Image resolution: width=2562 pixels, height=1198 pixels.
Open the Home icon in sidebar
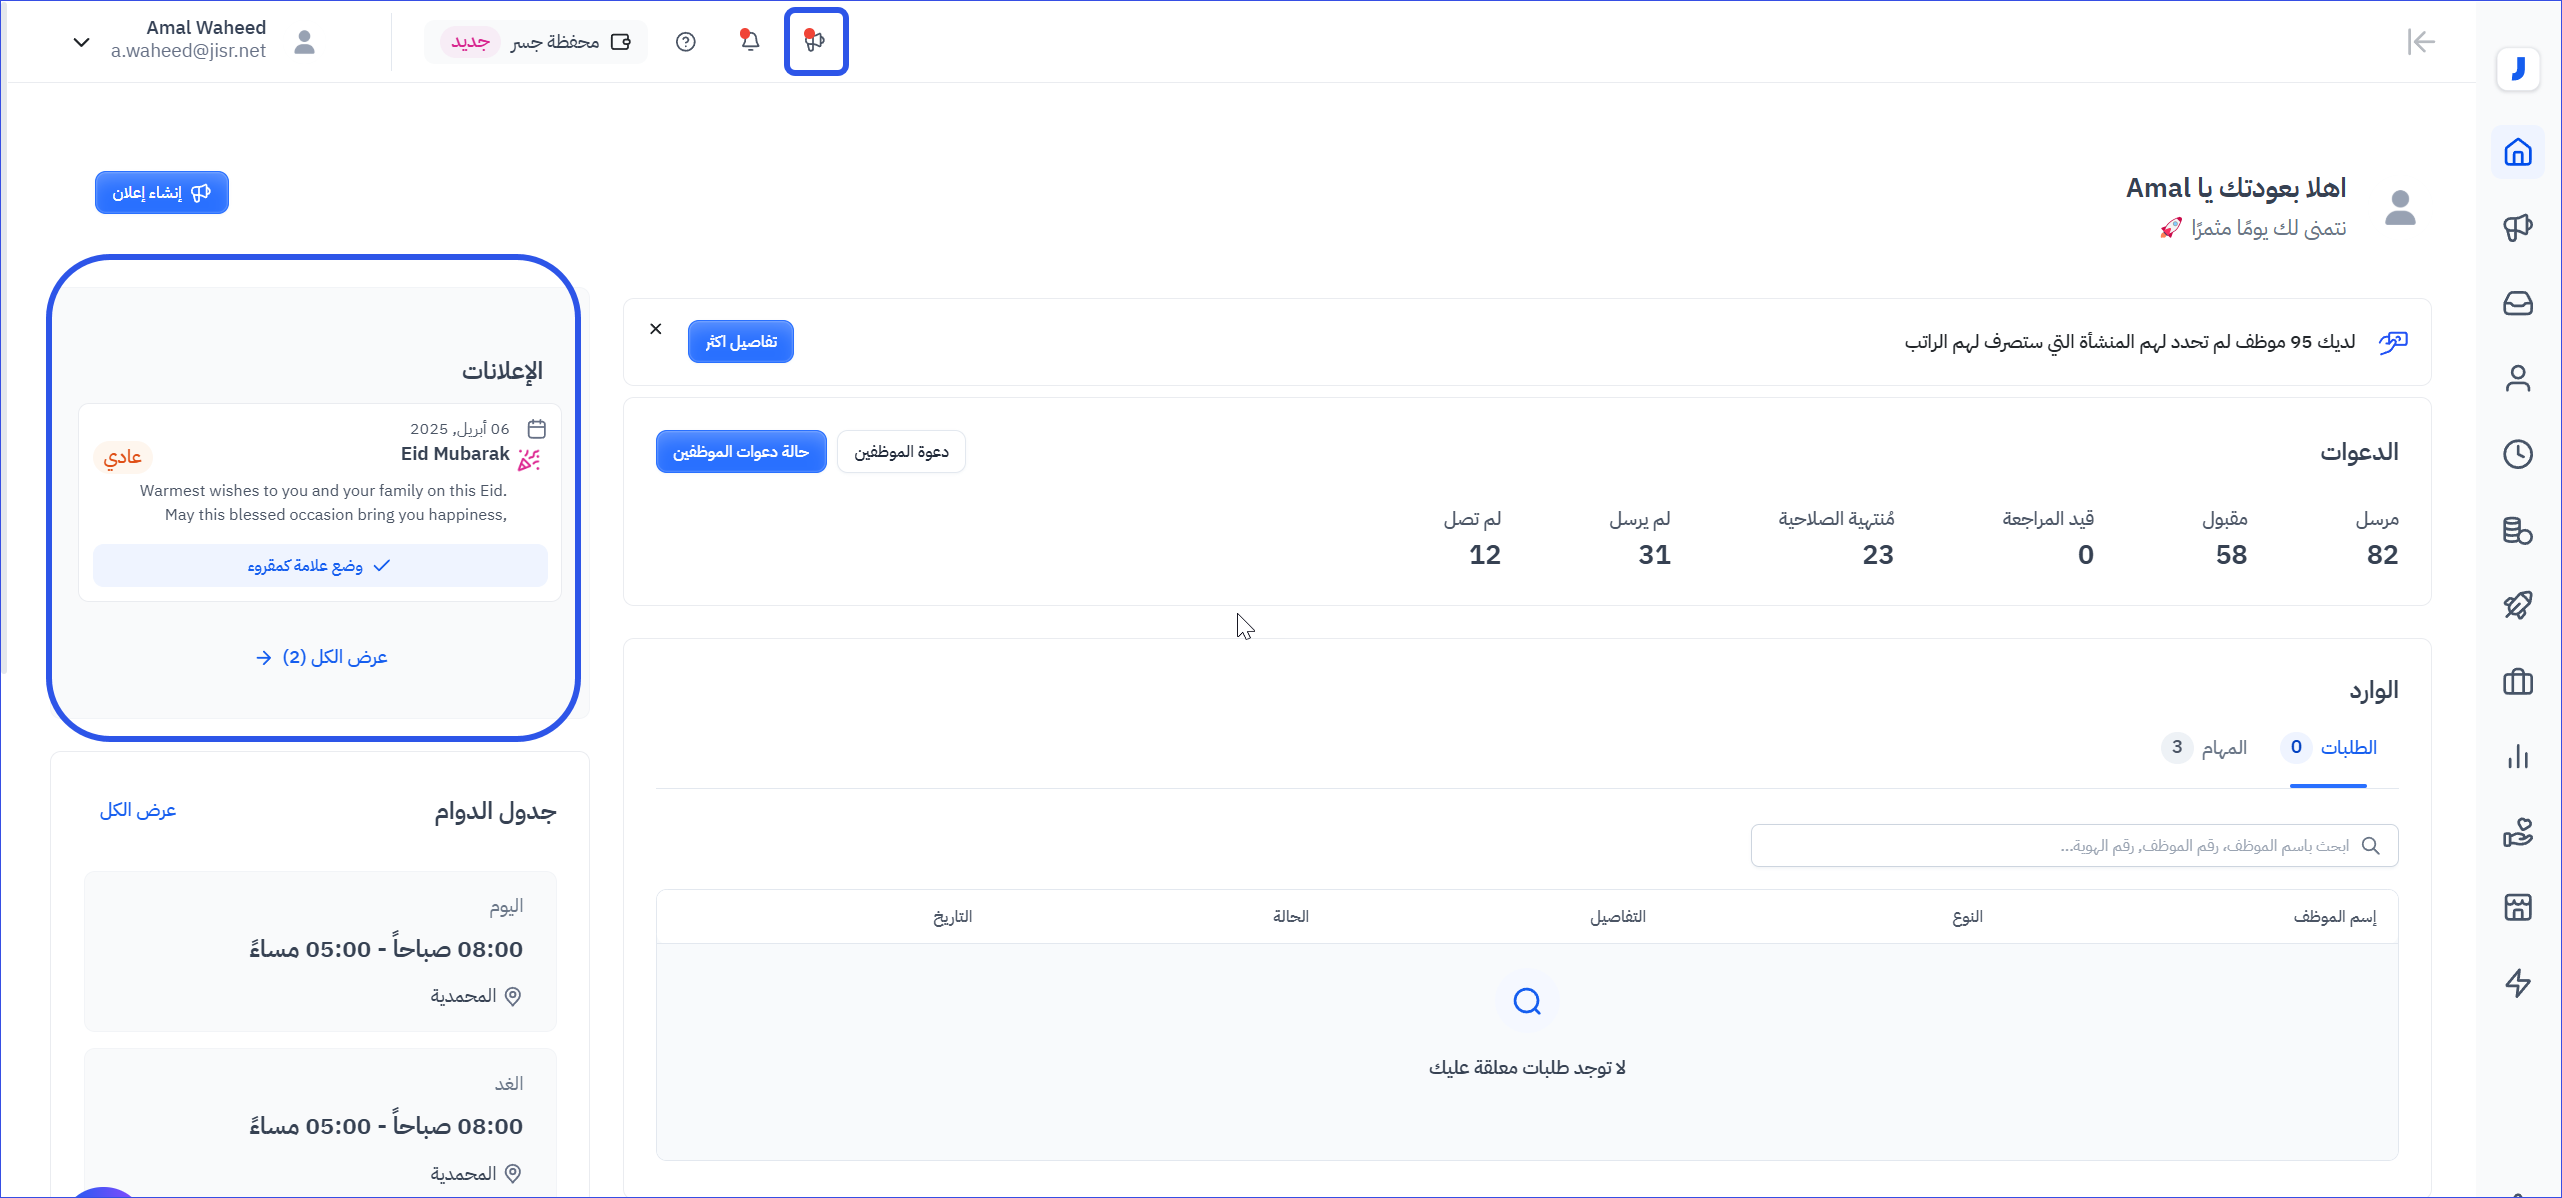[x=2517, y=153]
